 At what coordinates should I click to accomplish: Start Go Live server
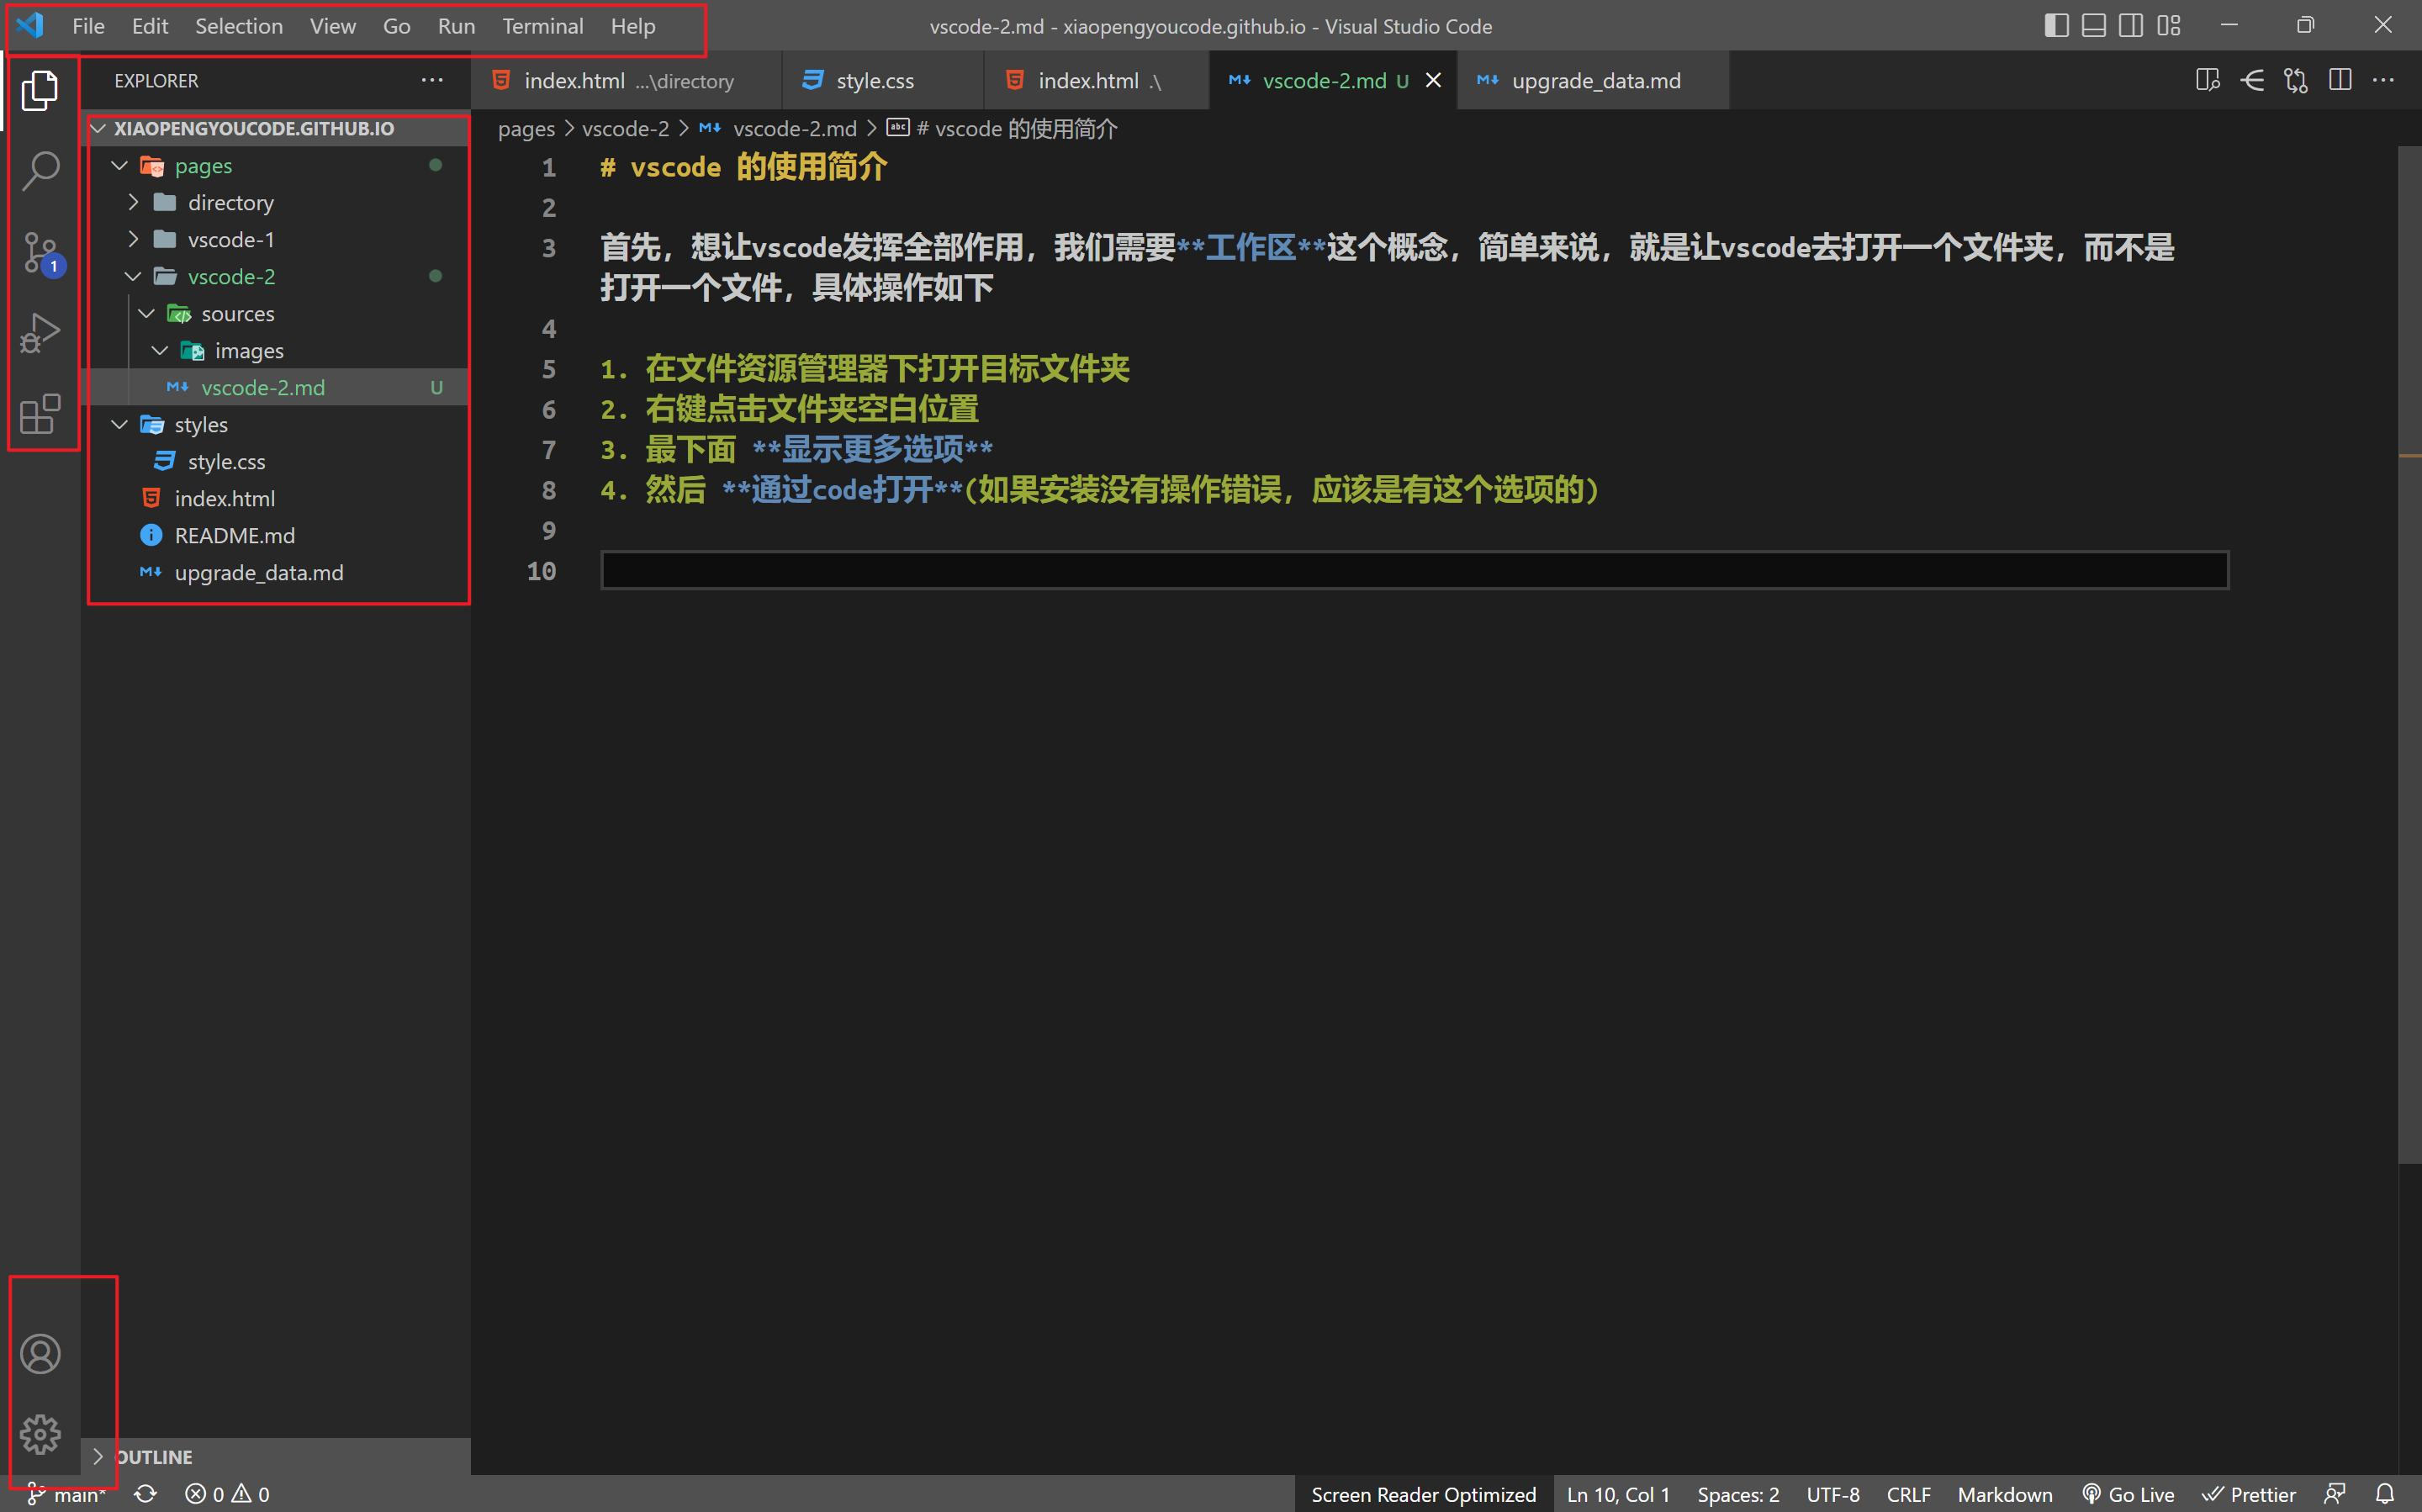(2128, 1494)
